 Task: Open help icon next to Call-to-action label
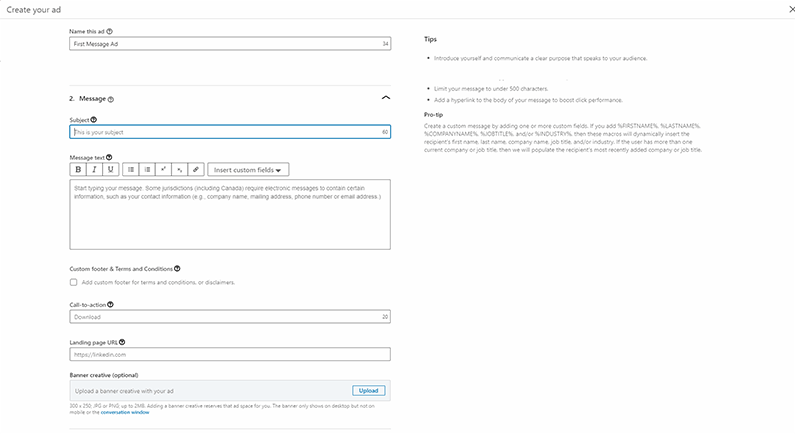111,305
